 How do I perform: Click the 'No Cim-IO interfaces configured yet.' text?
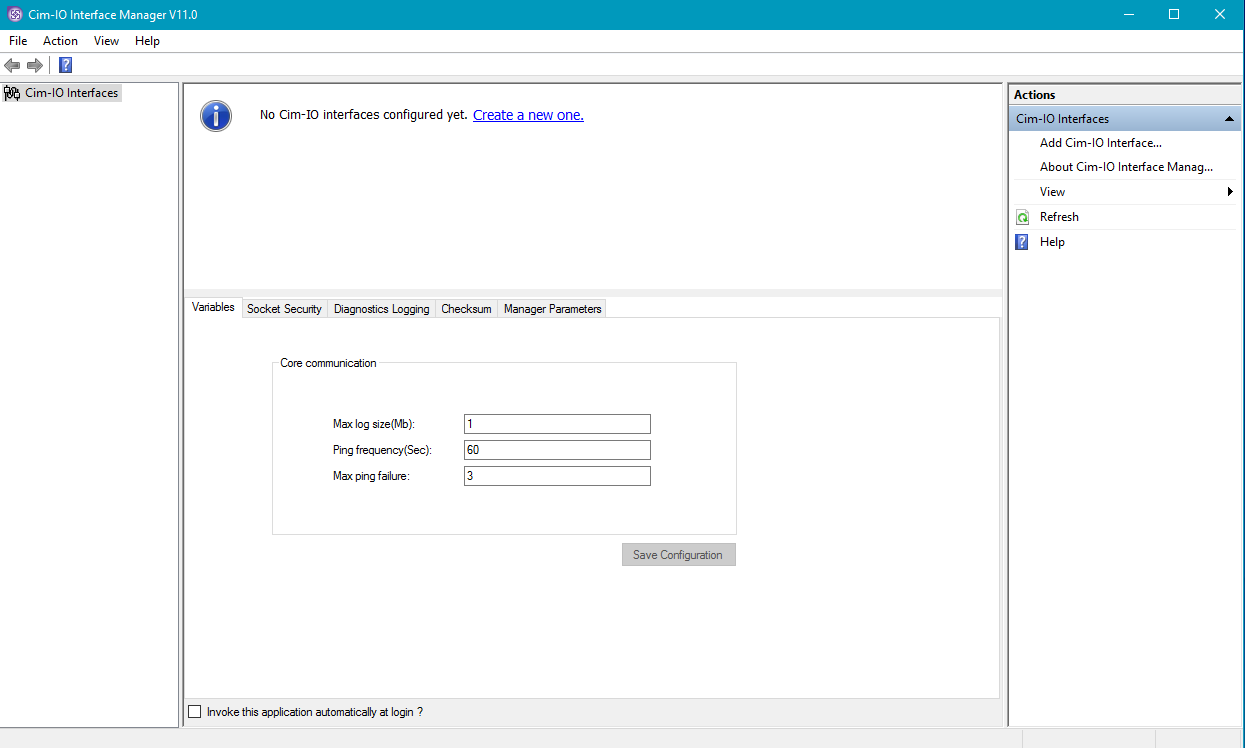coord(364,115)
